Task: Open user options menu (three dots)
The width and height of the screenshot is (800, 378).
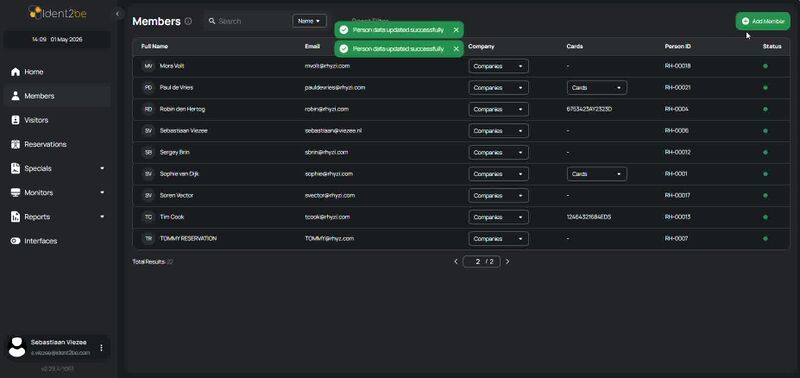Action: 101,347
